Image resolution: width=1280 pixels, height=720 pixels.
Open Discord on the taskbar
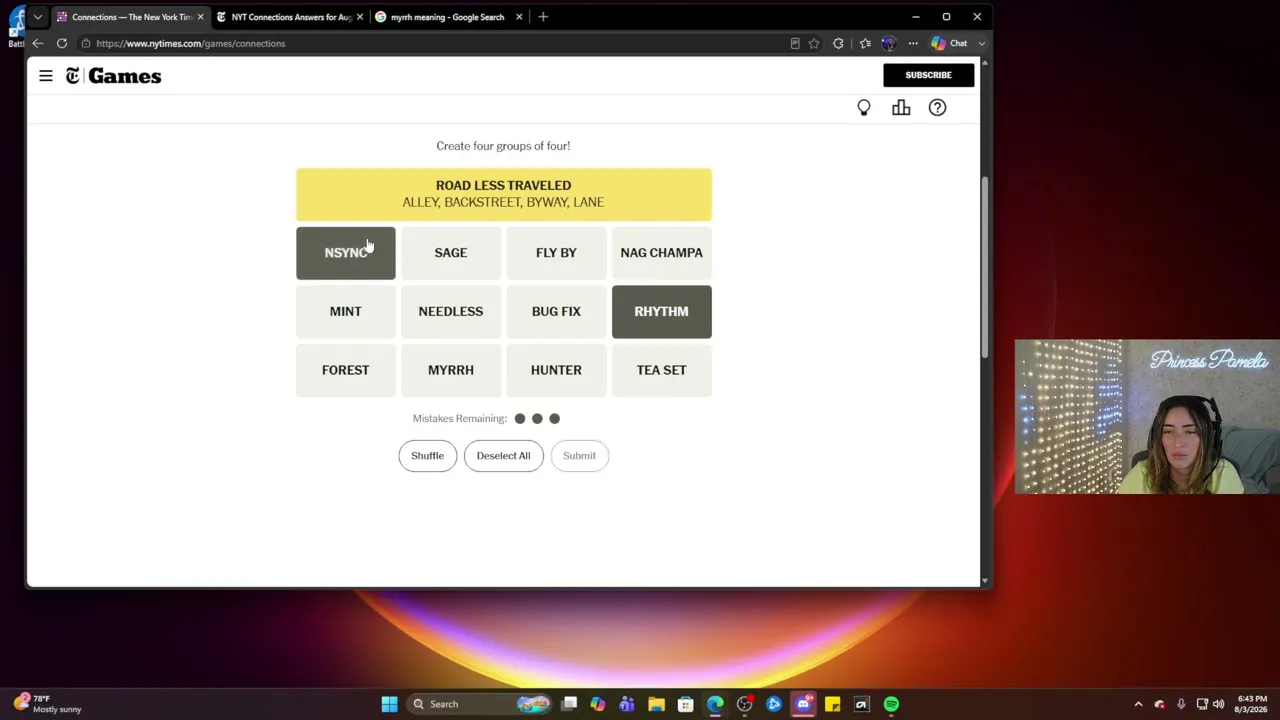pyautogui.click(x=803, y=704)
